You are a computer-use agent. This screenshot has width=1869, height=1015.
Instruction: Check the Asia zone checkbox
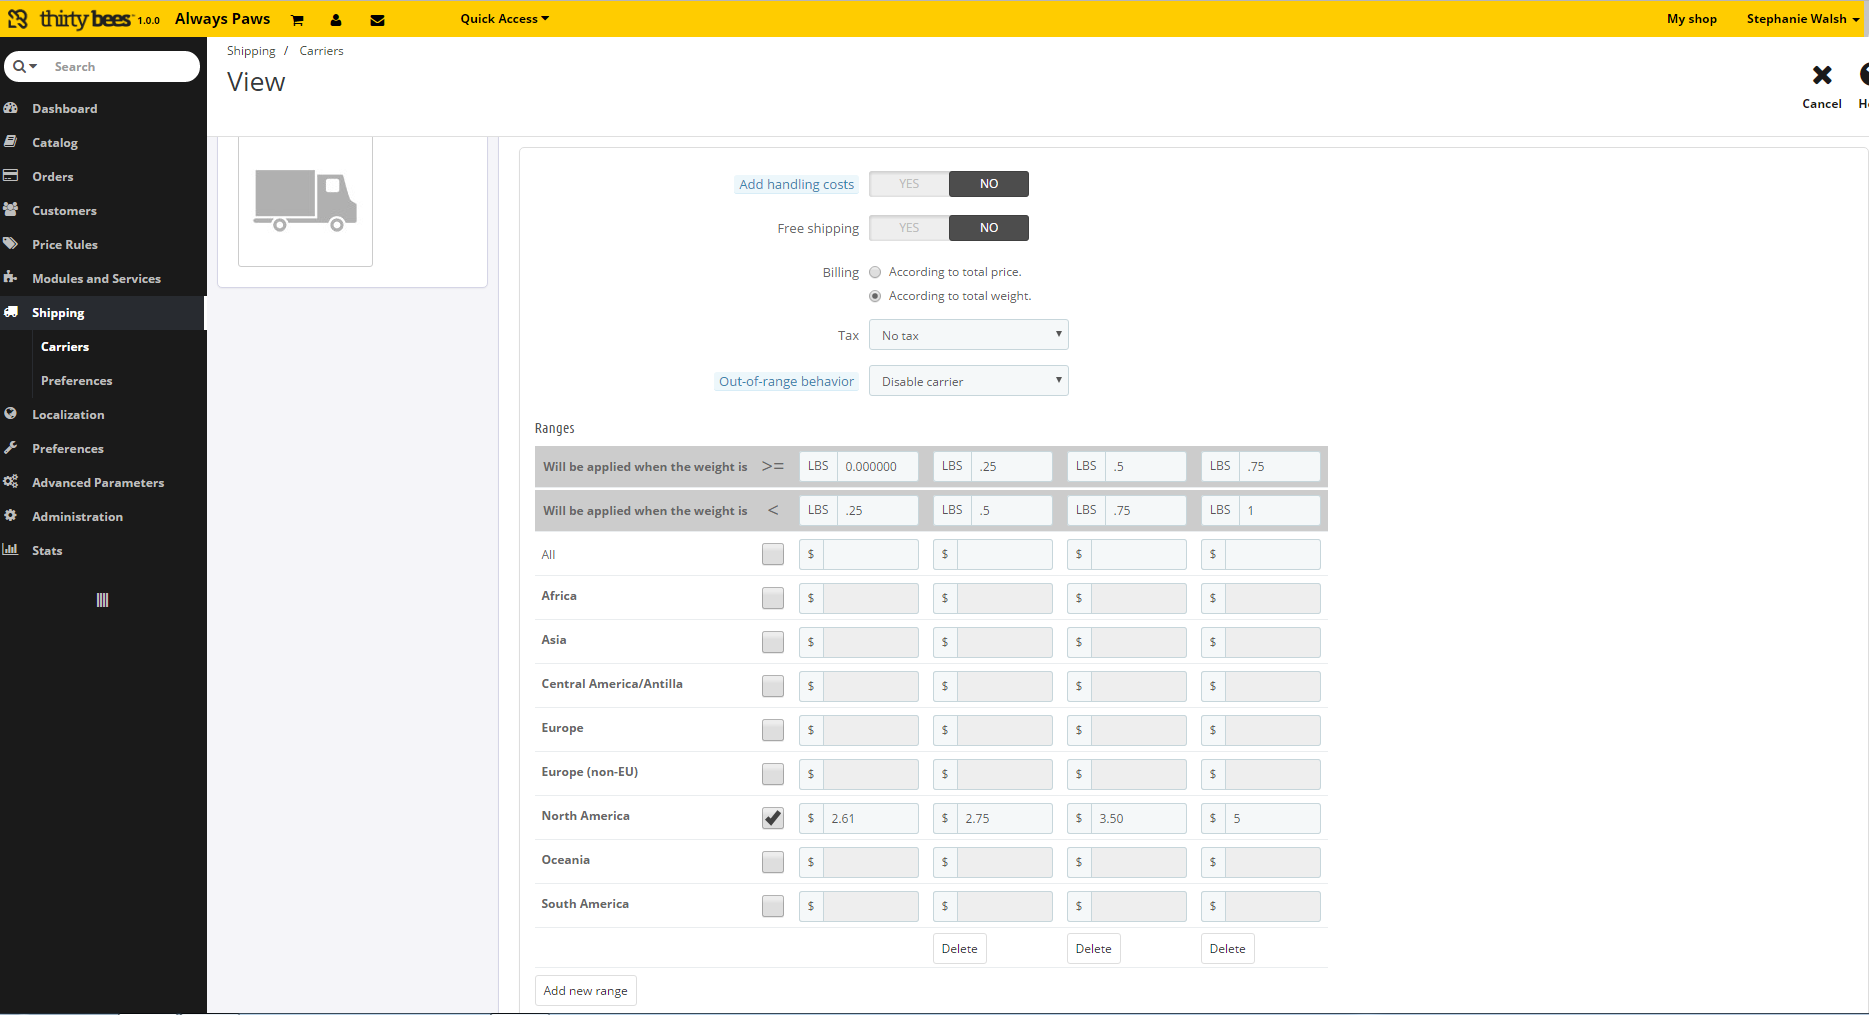[773, 642]
